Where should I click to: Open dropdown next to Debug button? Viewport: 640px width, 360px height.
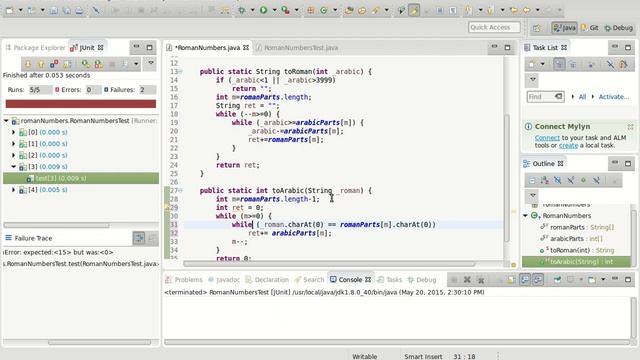pyautogui.click(x=252, y=10)
